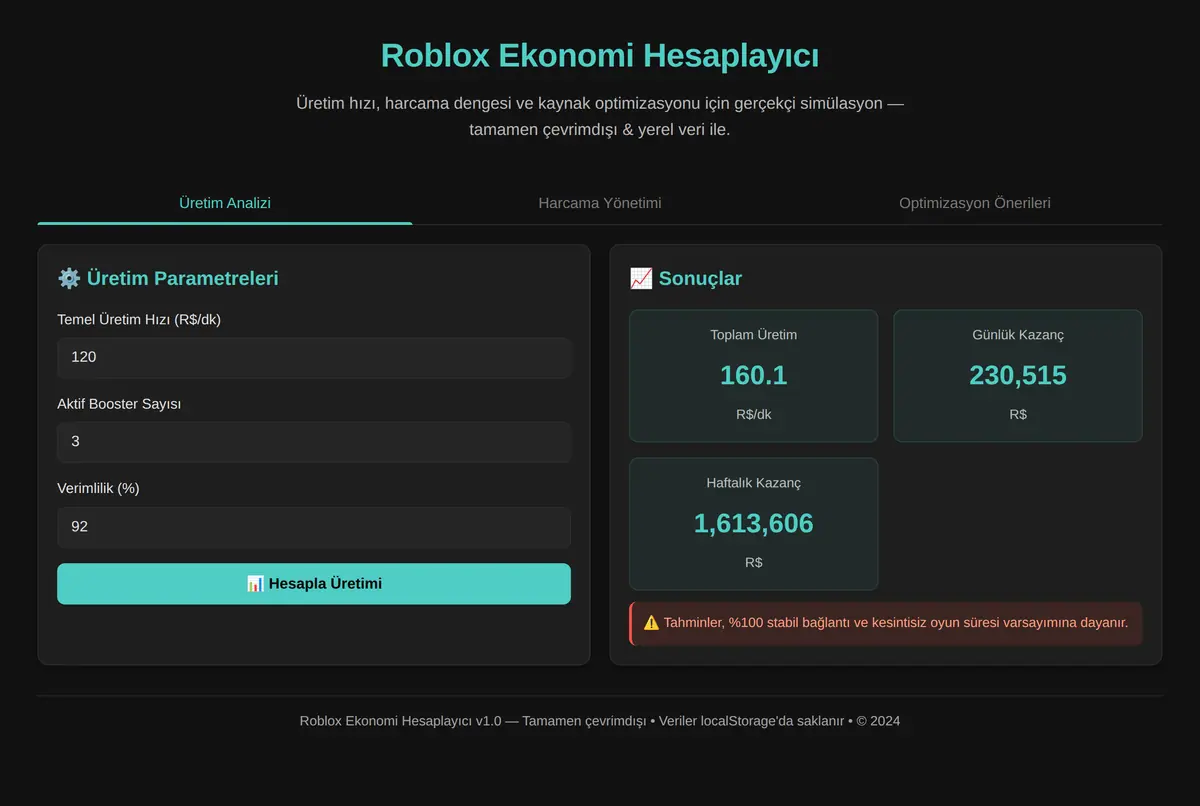Viewport: 1200px width, 806px height.
Task: Click the R$/dk unit under Toplam Üretim
Action: pyautogui.click(x=753, y=415)
